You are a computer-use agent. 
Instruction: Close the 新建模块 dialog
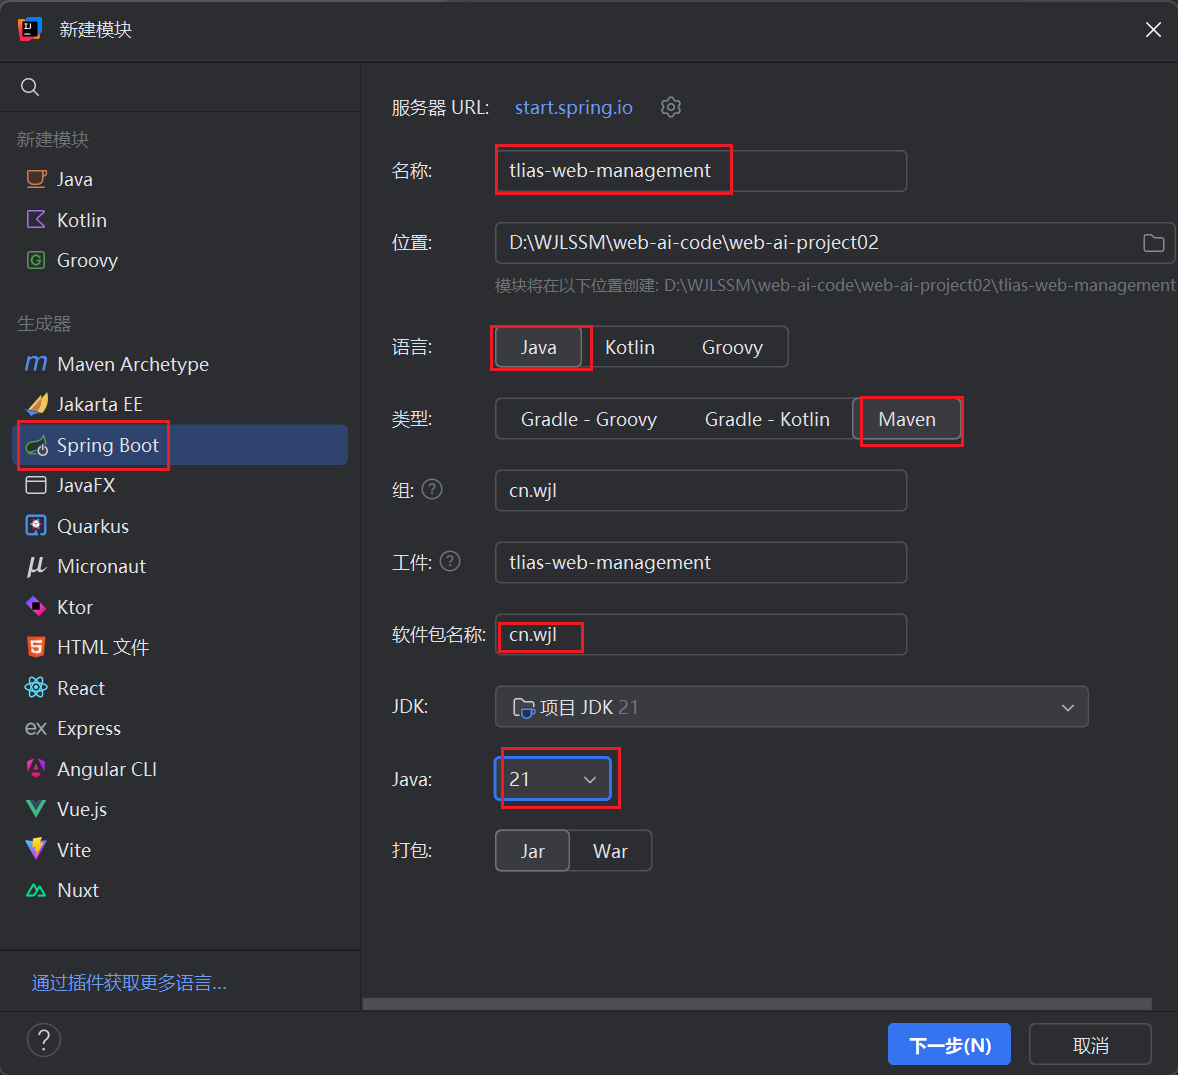1153,29
